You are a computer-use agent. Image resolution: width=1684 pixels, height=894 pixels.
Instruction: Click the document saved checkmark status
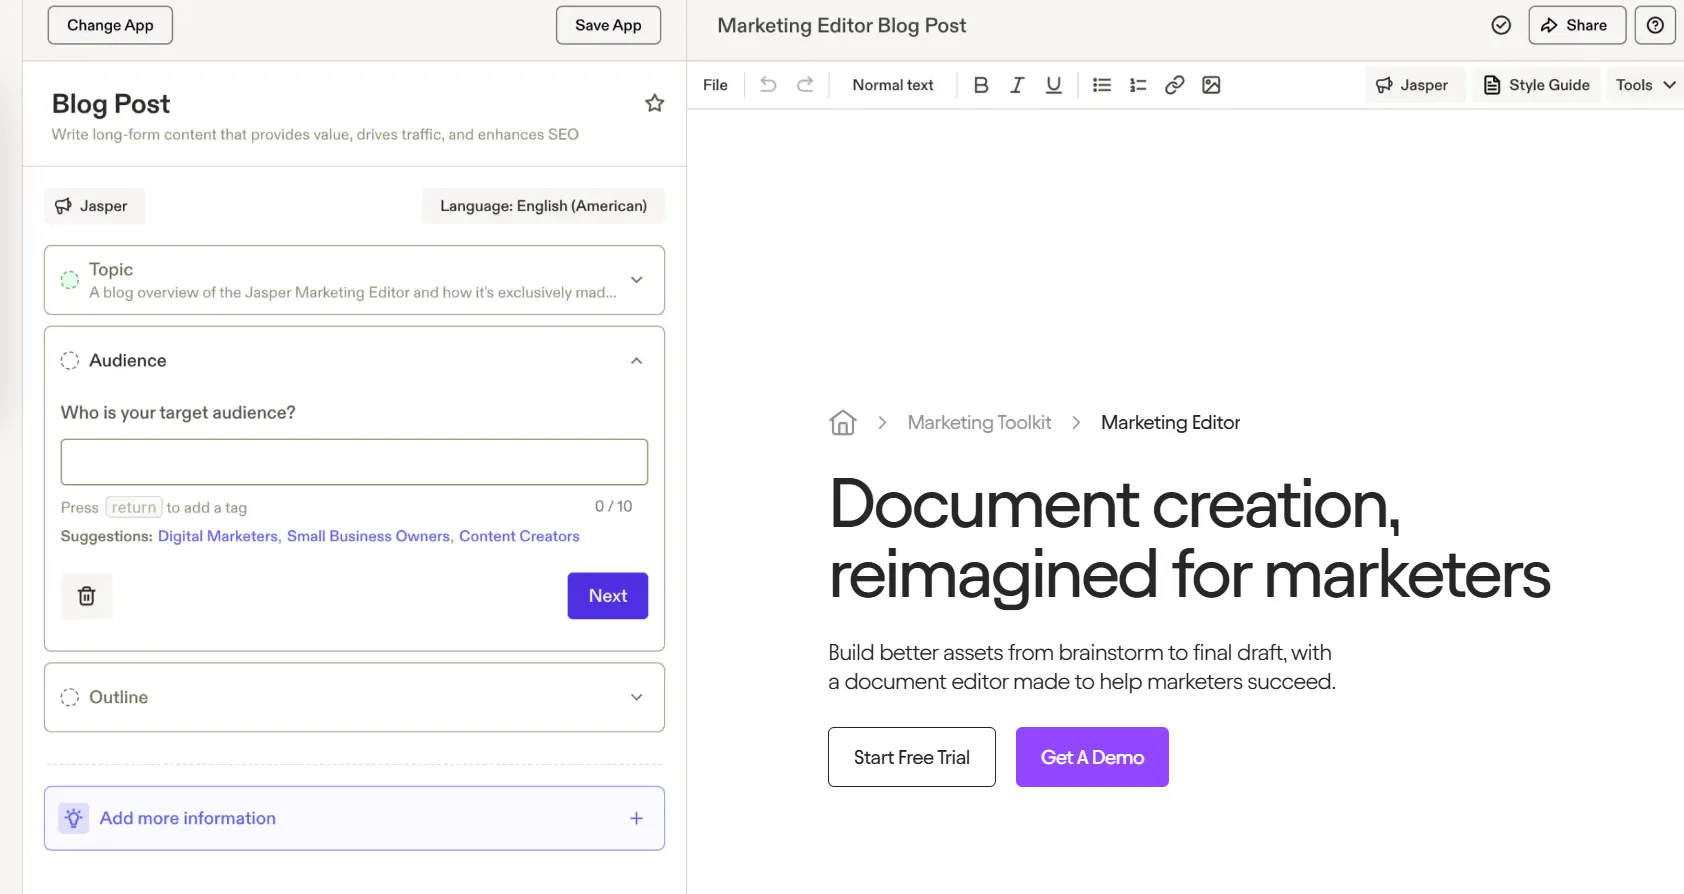coord(1501,25)
